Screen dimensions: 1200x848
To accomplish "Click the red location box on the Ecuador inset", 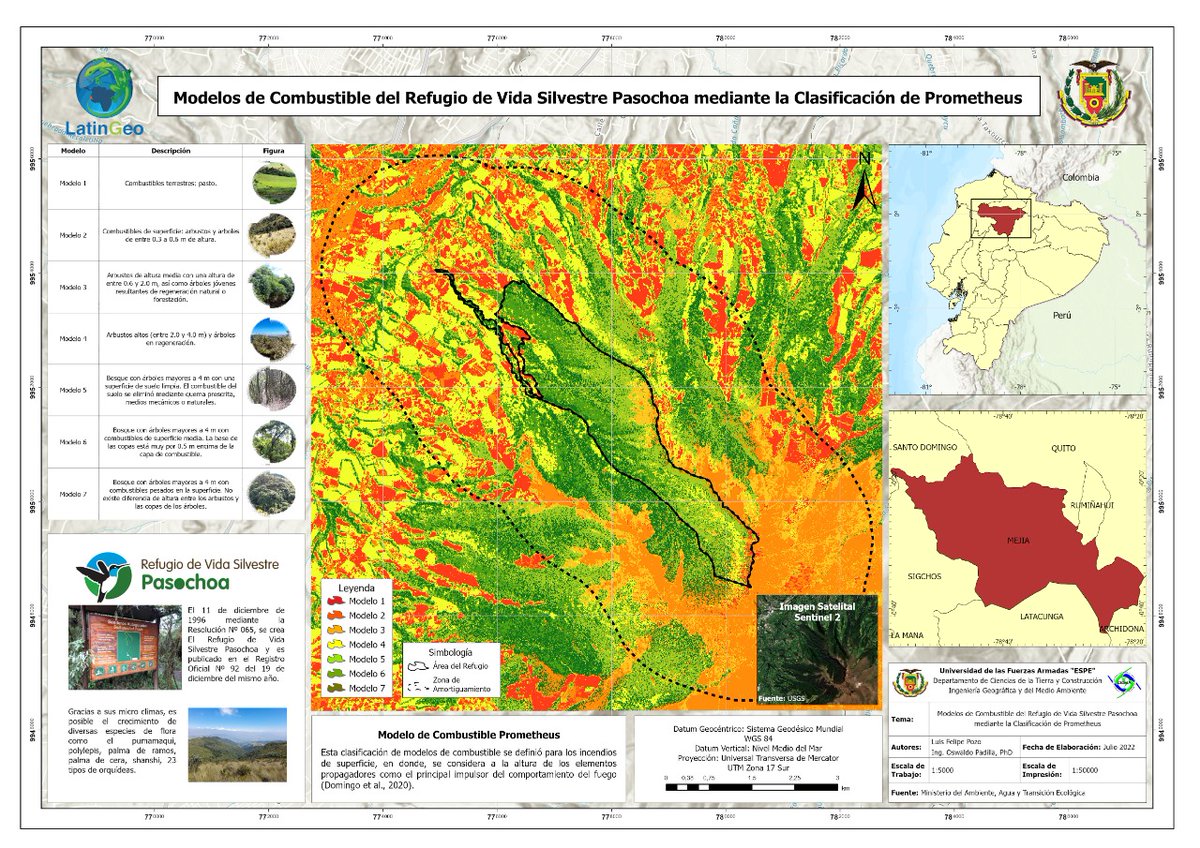I will [x=1000, y=217].
